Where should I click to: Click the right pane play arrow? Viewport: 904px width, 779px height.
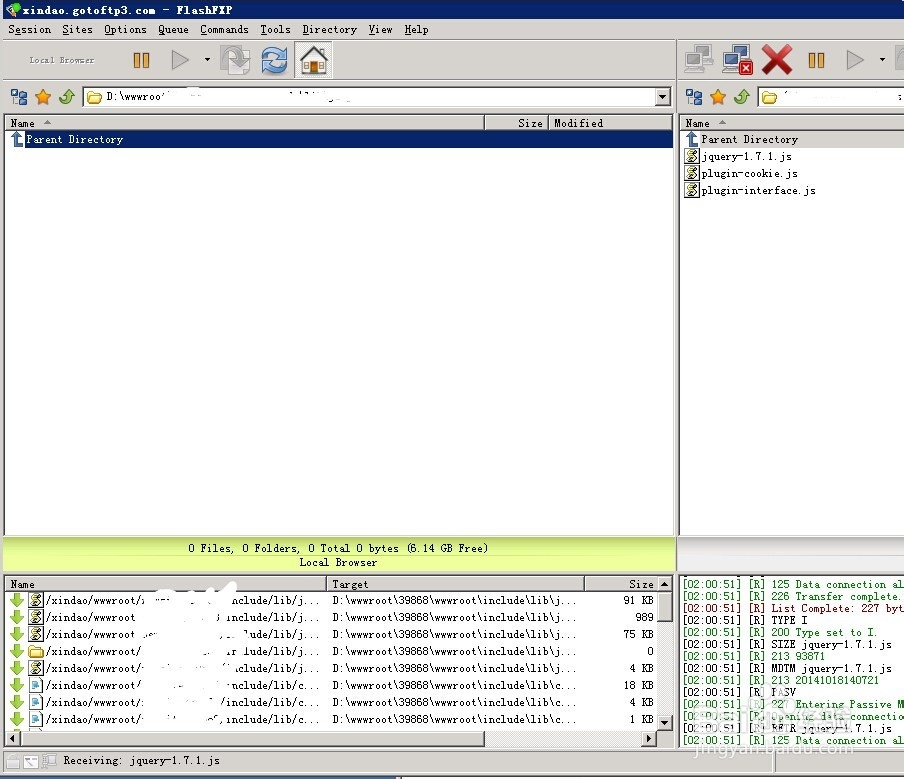[x=855, y=60]
